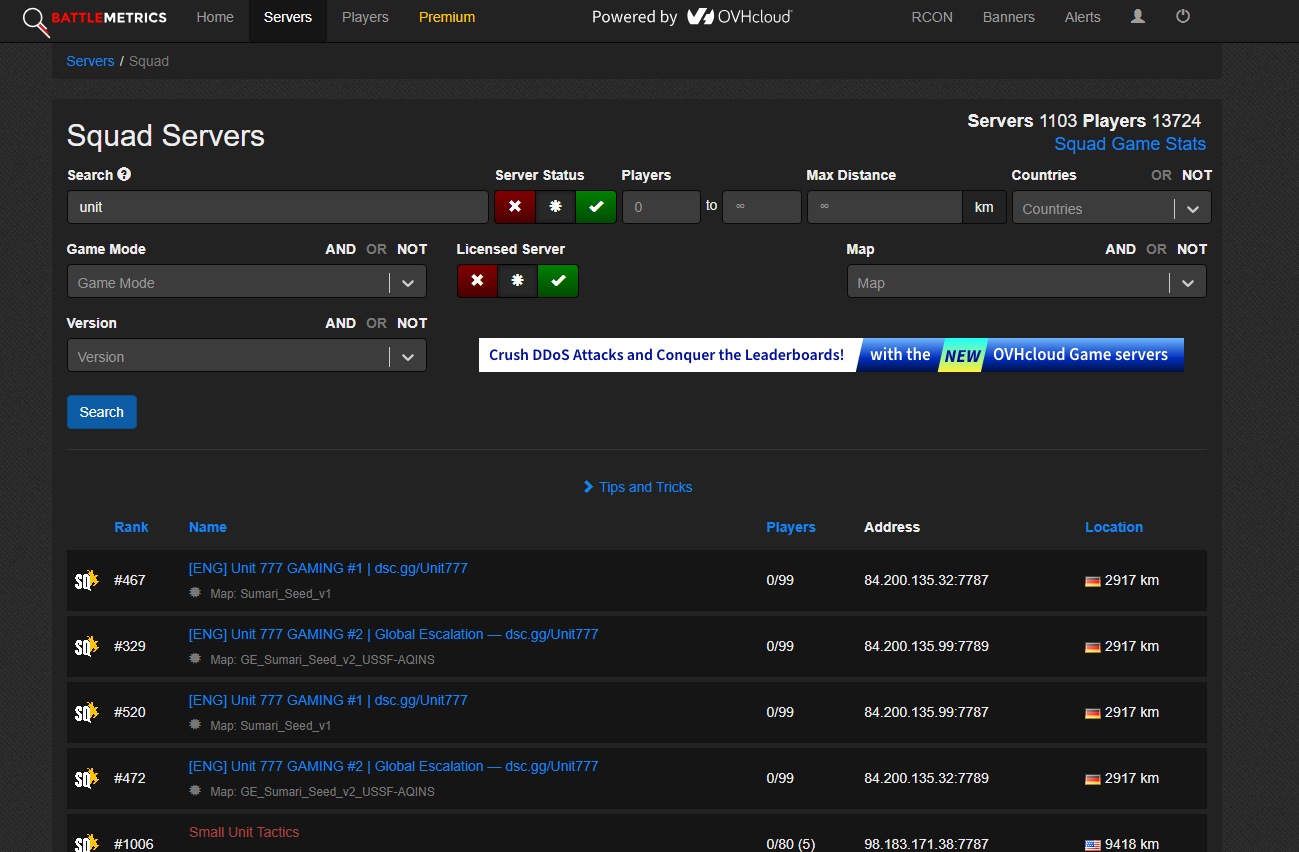Go to the Players nav tab

[365, 17]
